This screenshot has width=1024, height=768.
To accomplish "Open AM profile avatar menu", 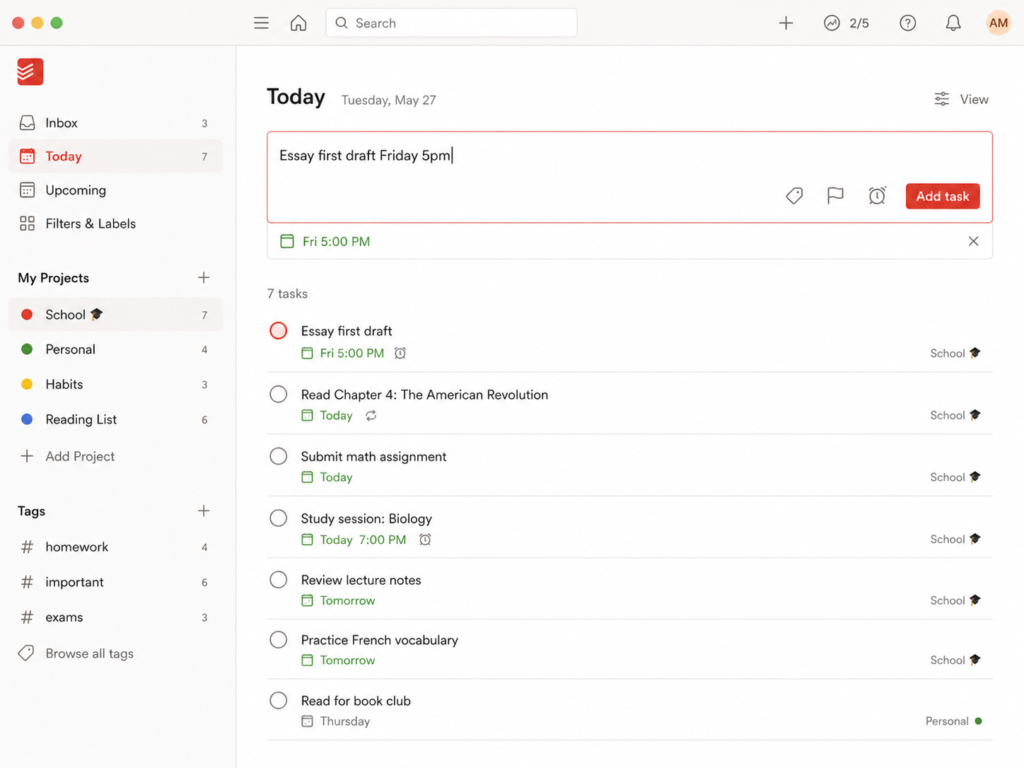I will 998,24.
